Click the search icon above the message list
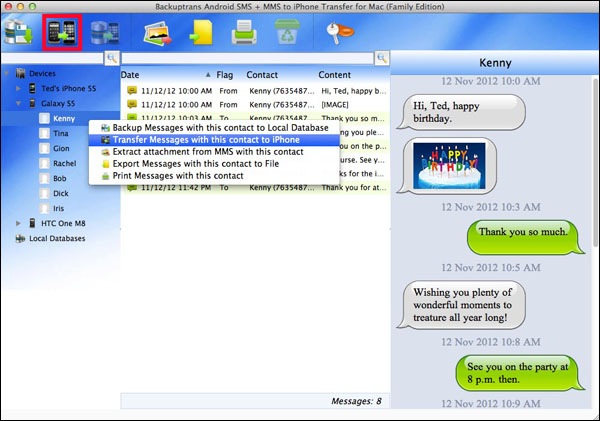The height and width of the screenshot is (421, 600). coord(382,58)
